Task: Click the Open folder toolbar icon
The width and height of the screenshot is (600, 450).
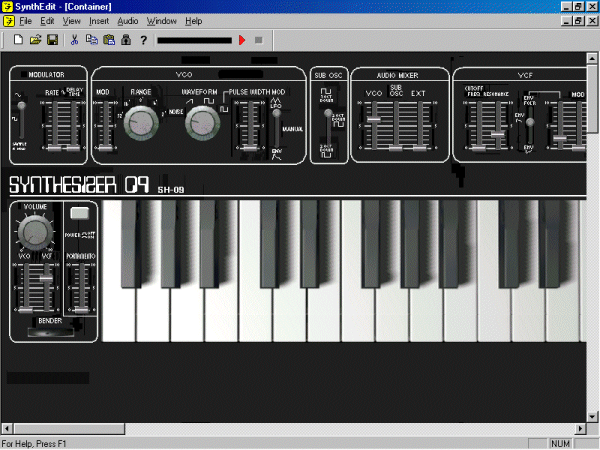Action: click(36, 40)
